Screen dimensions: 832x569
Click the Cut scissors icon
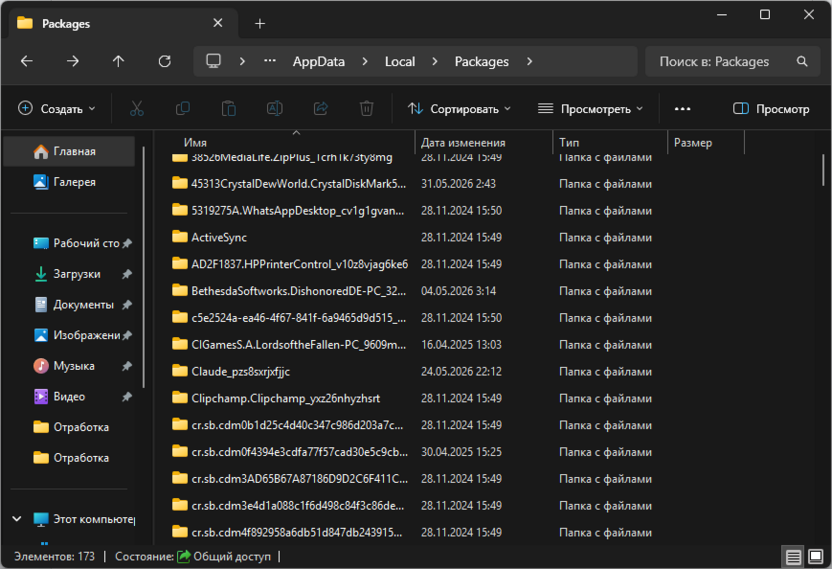point(137,109)
